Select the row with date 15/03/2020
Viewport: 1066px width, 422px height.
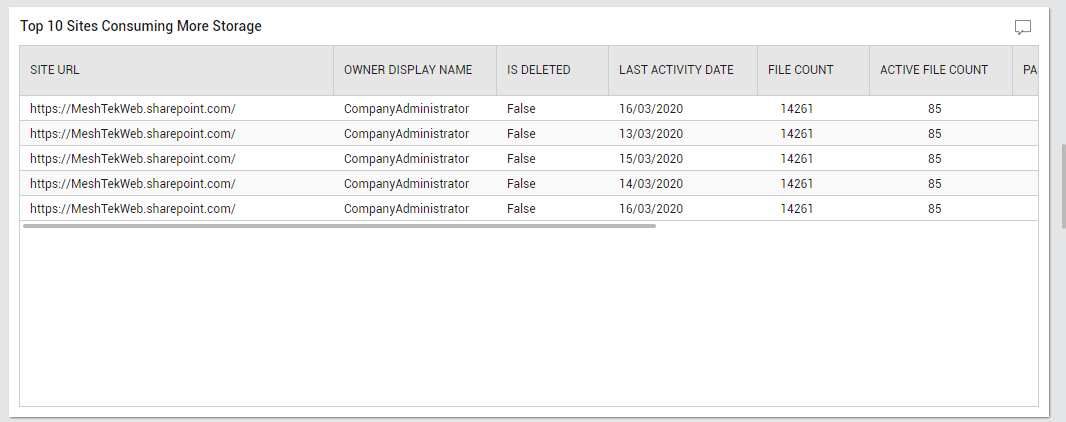tap(529, 158)
